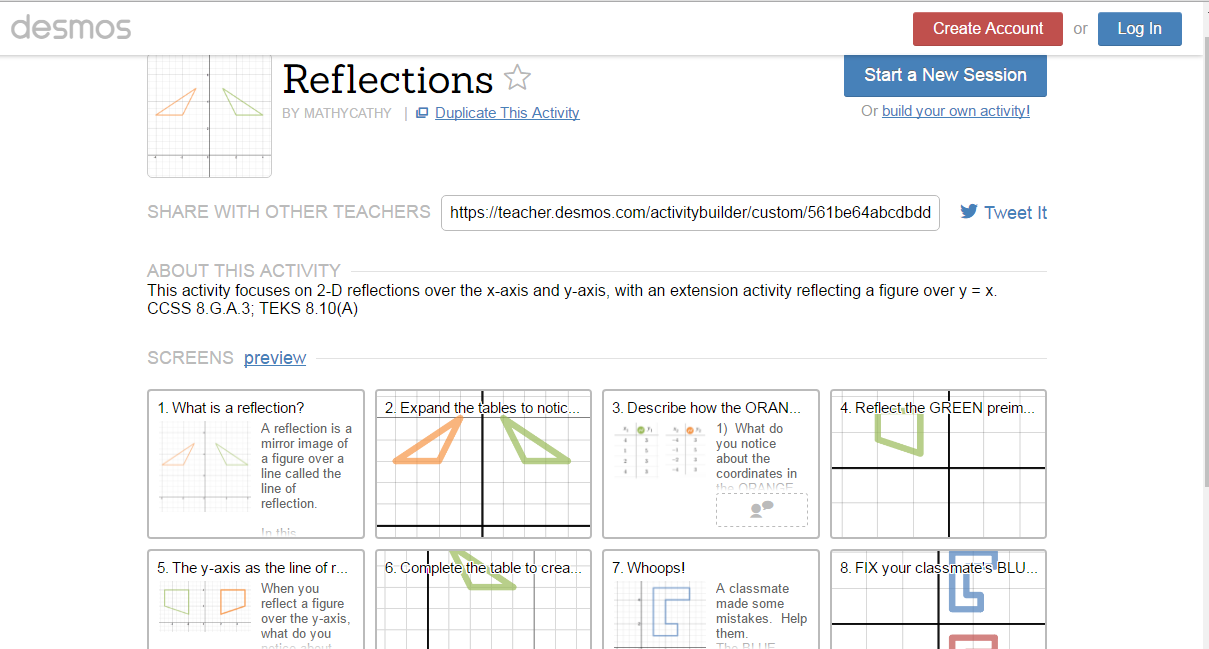Screen dimensions: 1209x649
Task: Open screen 5 about the y-axis reflection
Action: [x=256, y=600]
